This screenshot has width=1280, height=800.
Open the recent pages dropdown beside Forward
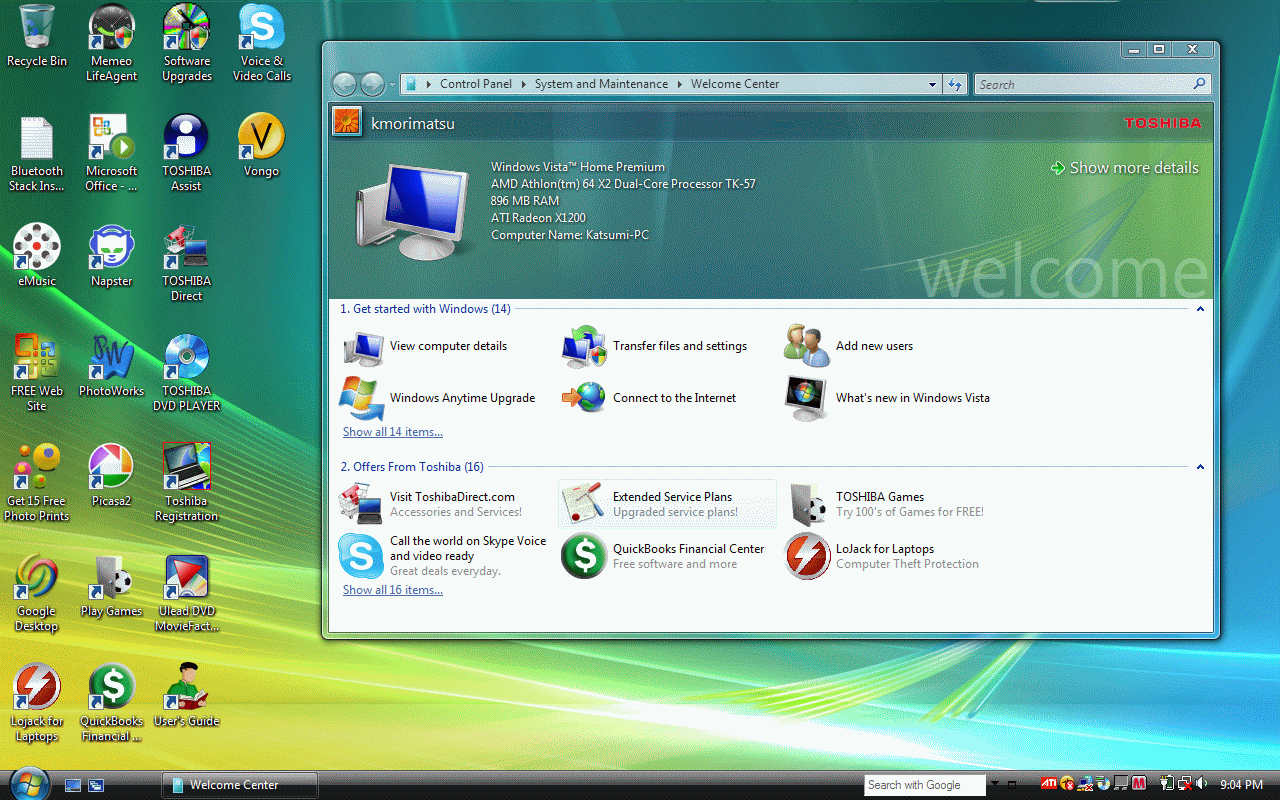pos(392,85)
